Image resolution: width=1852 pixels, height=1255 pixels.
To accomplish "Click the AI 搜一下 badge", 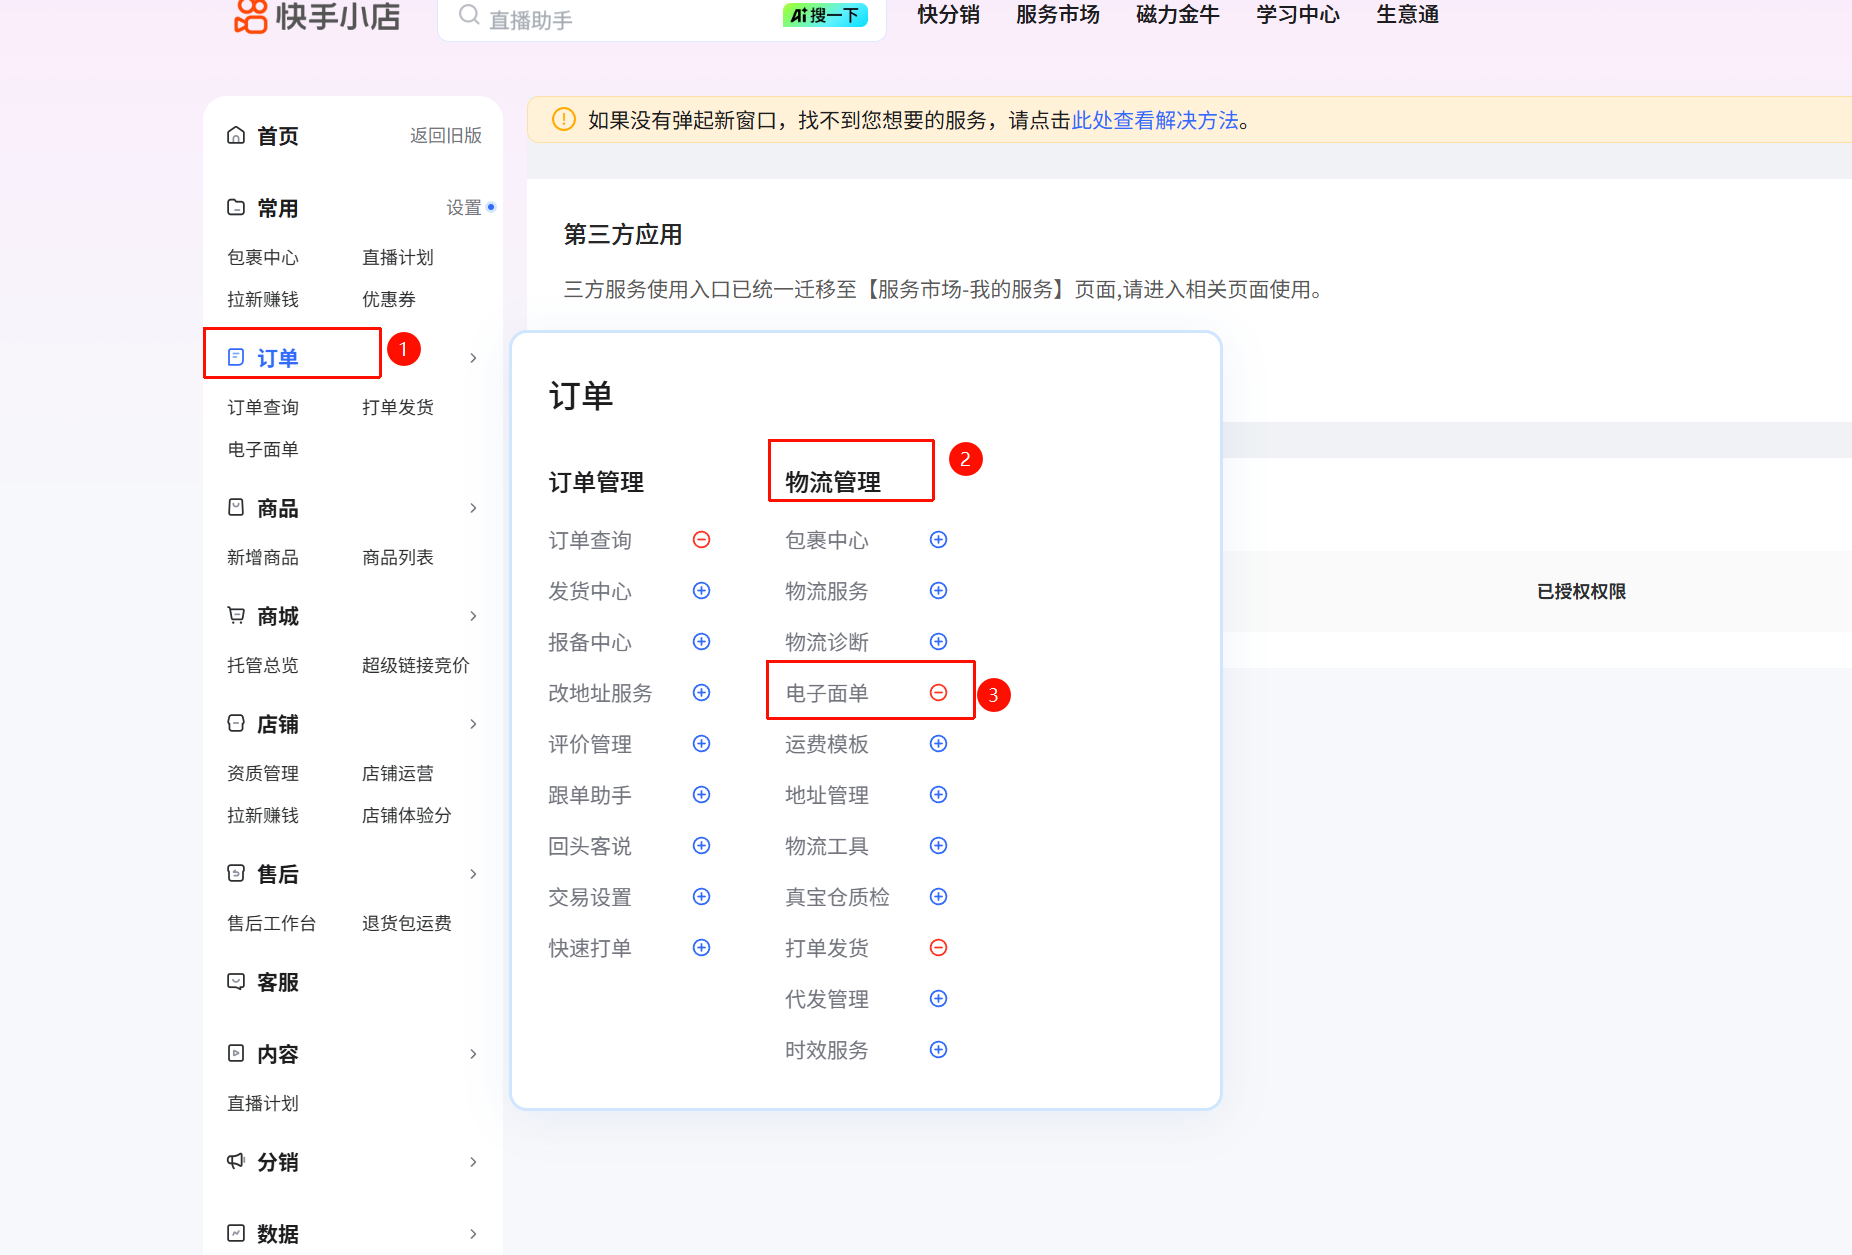I will tap(825, 16).
